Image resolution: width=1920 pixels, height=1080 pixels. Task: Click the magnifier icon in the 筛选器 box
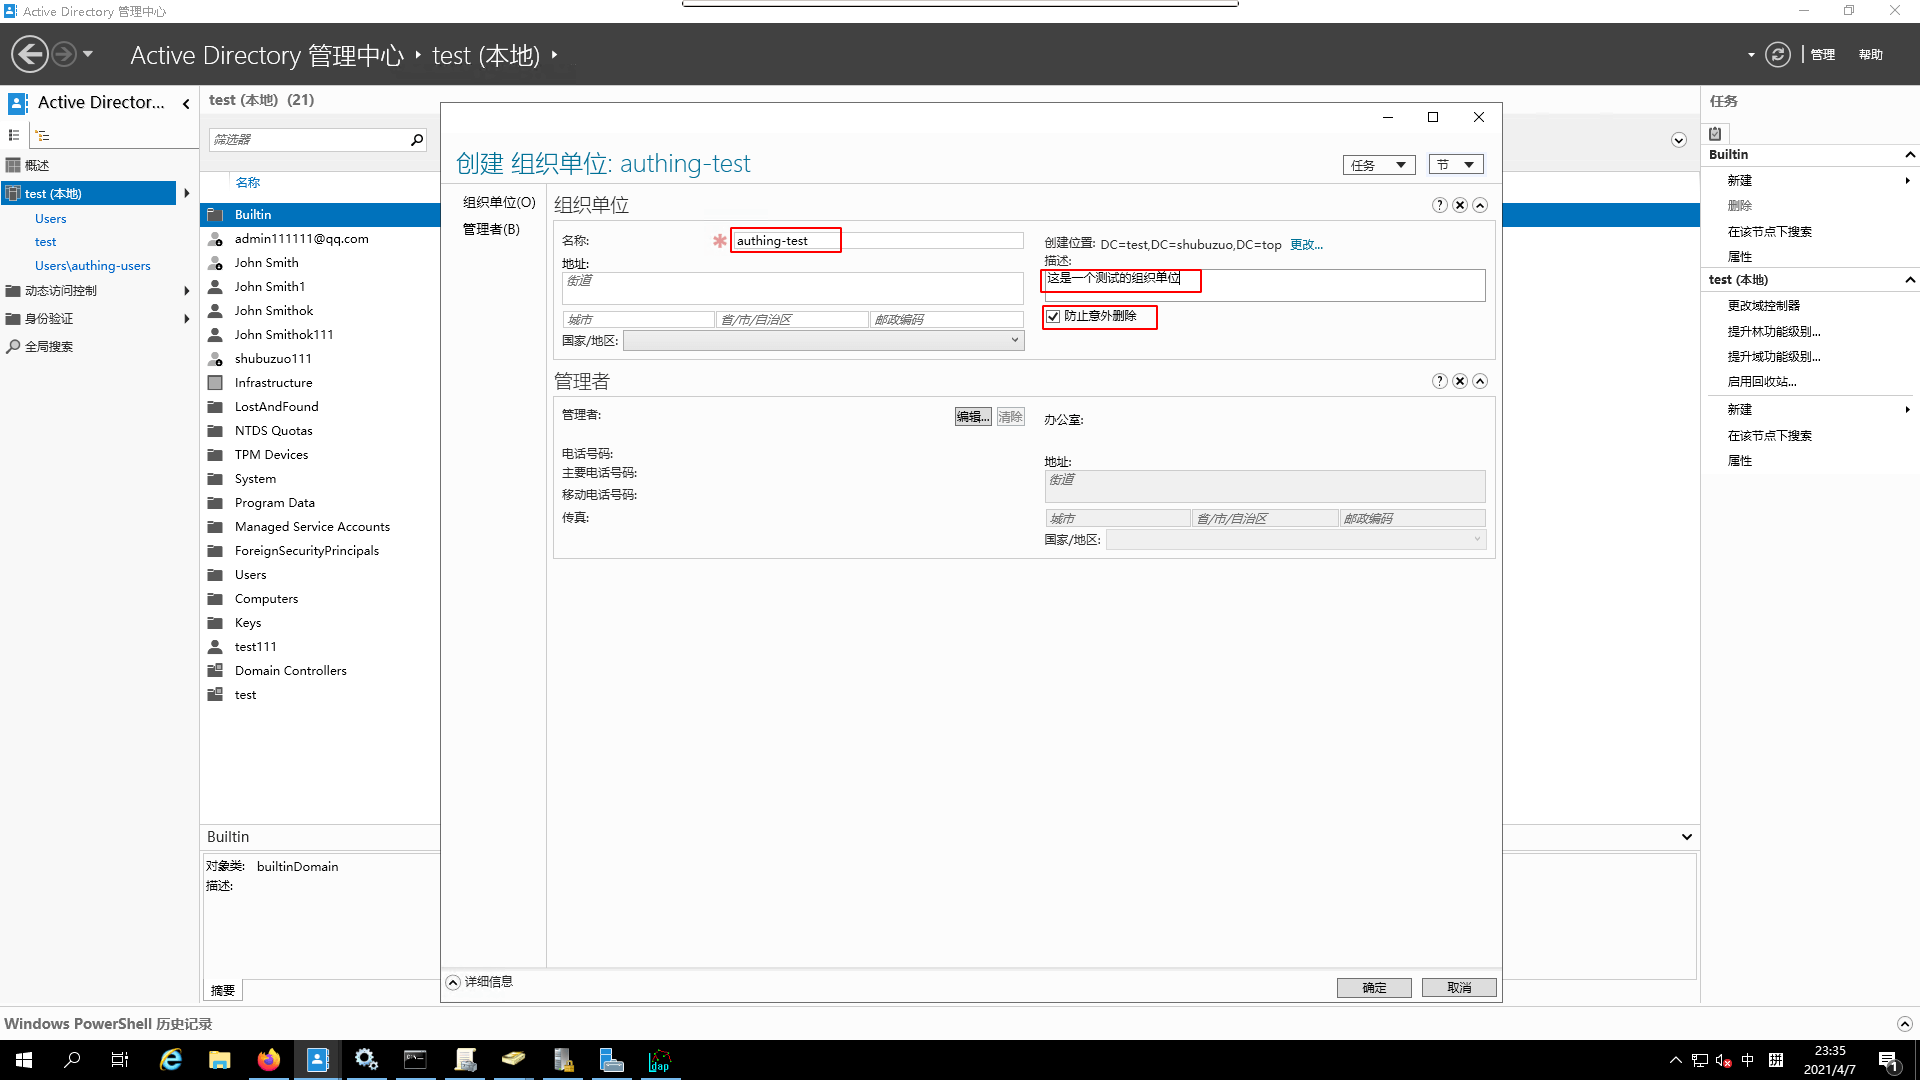417,140
